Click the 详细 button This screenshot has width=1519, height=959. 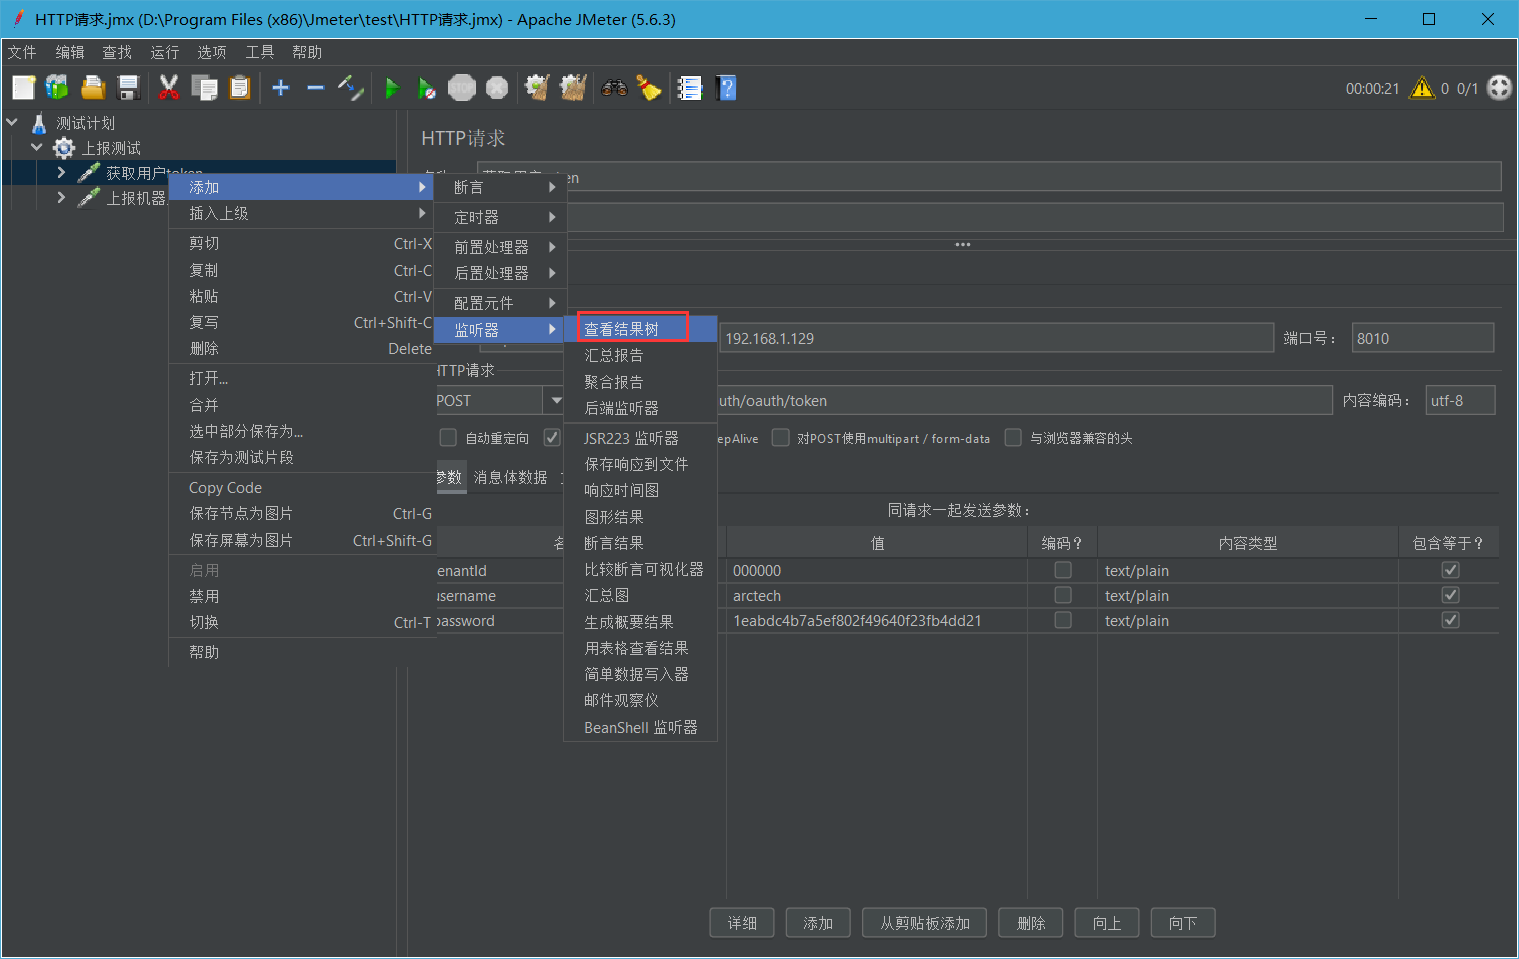pyautogui.click(x=742, y=923)
